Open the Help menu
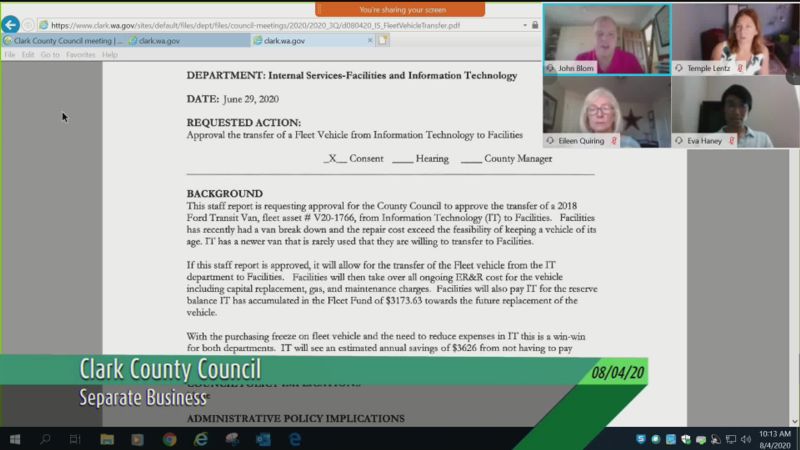 click(x=110, y=55)
